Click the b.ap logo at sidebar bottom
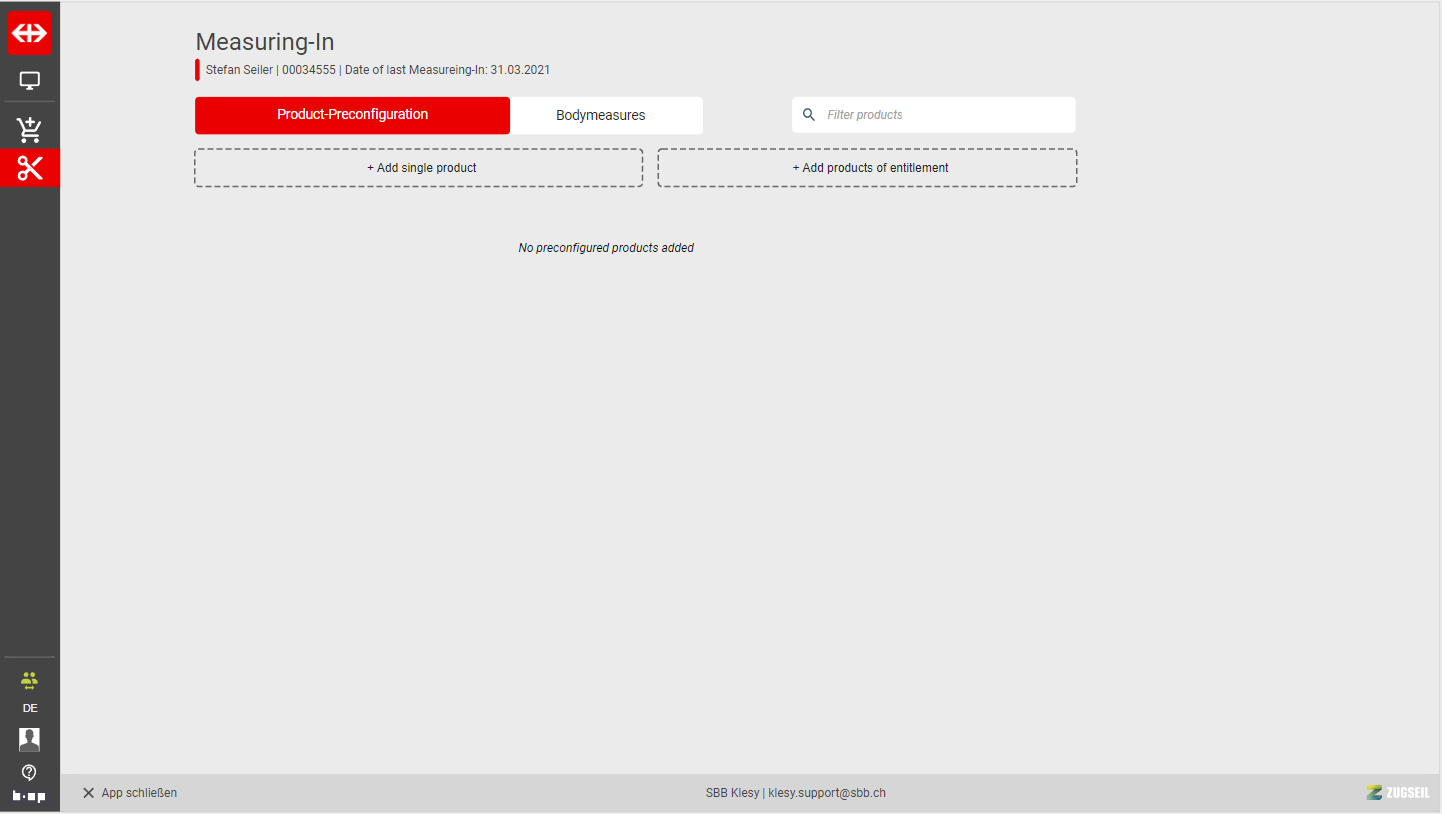1442x814 pixels. pos(29,796)
